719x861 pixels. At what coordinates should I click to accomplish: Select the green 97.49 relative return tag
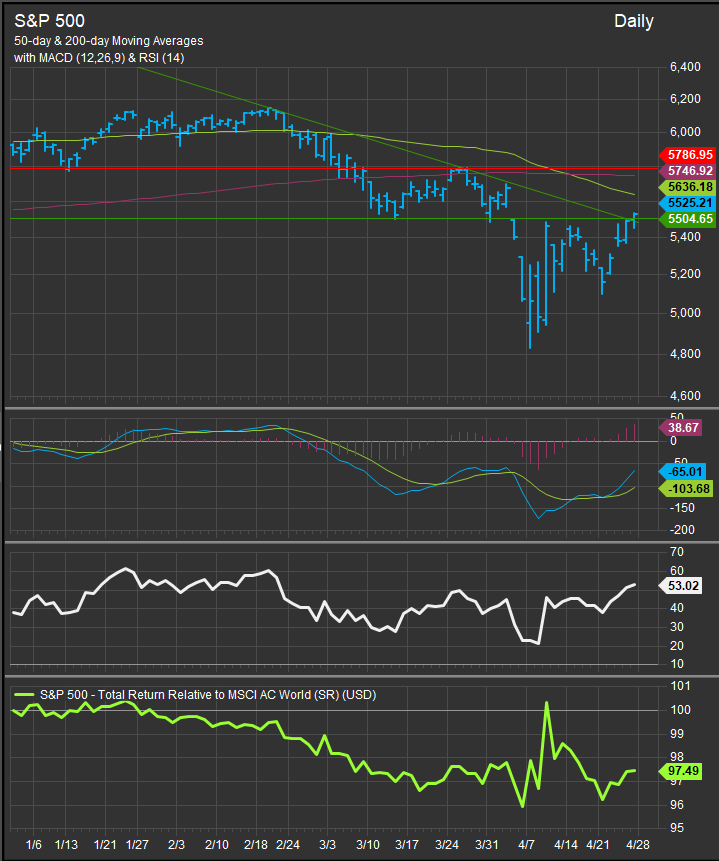685,770
